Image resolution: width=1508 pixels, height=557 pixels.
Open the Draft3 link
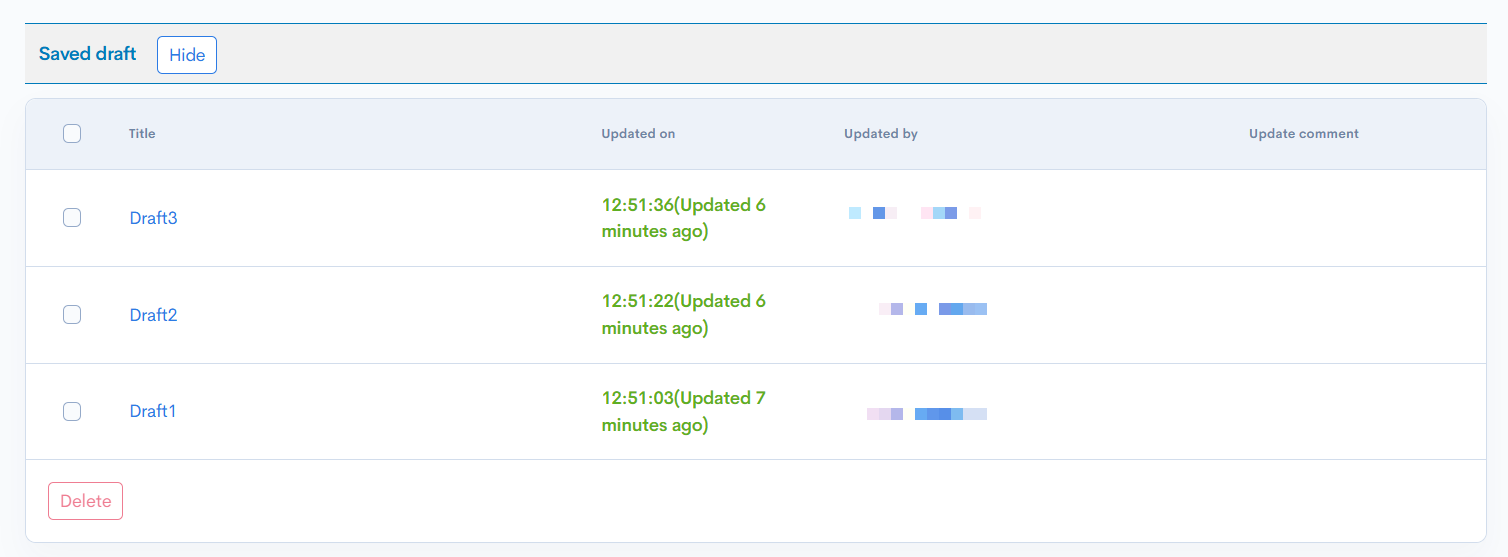(154, 218)
